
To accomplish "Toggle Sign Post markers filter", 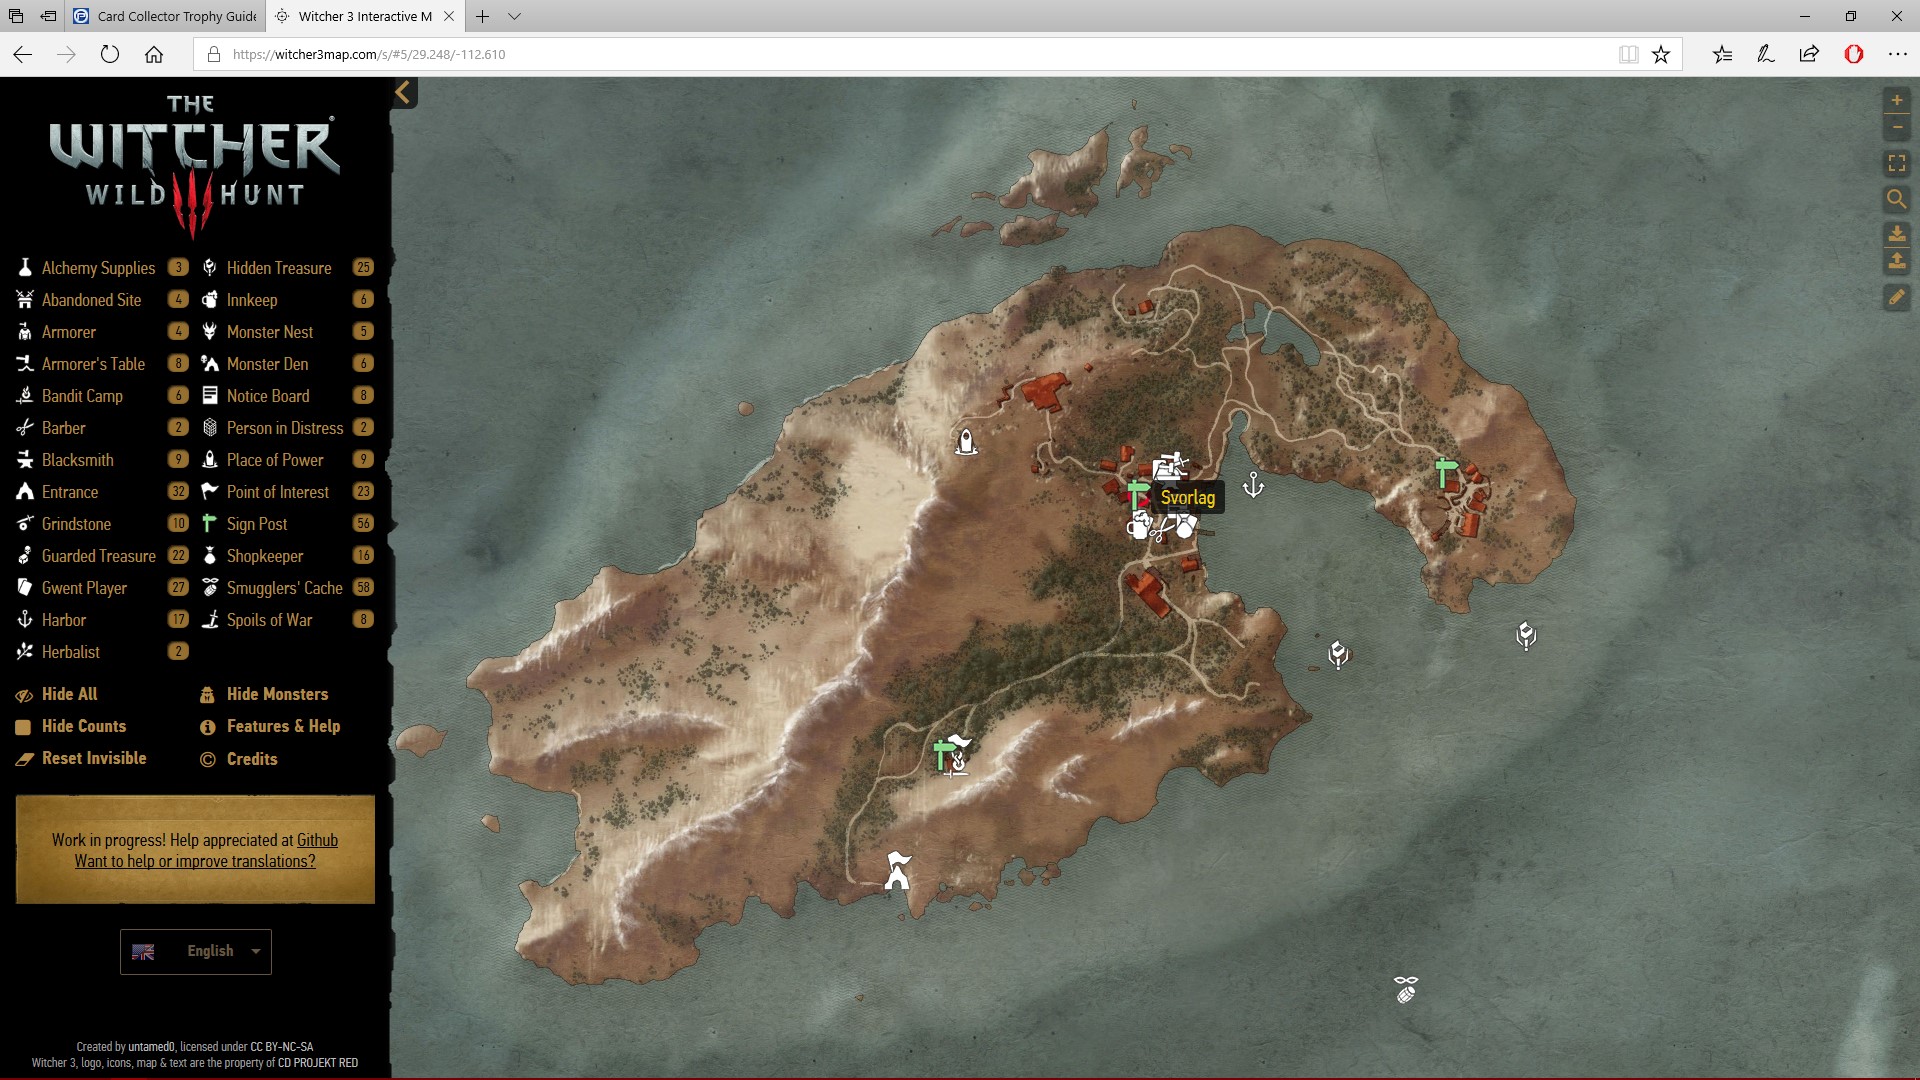I will click(256, 524).
